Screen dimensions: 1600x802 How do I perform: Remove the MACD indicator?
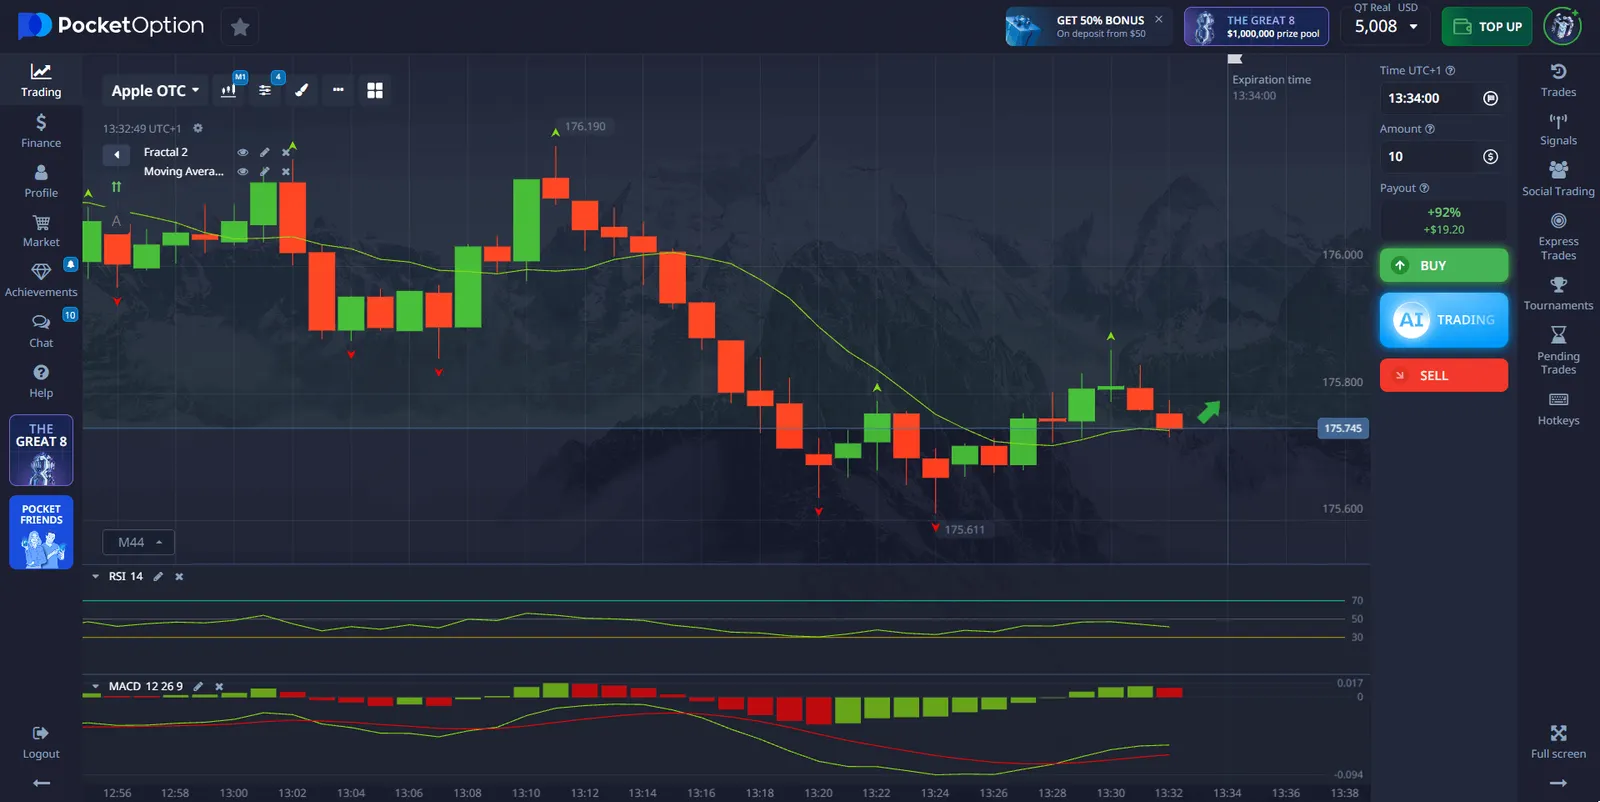pyautogui.click(x=219, y=687)
